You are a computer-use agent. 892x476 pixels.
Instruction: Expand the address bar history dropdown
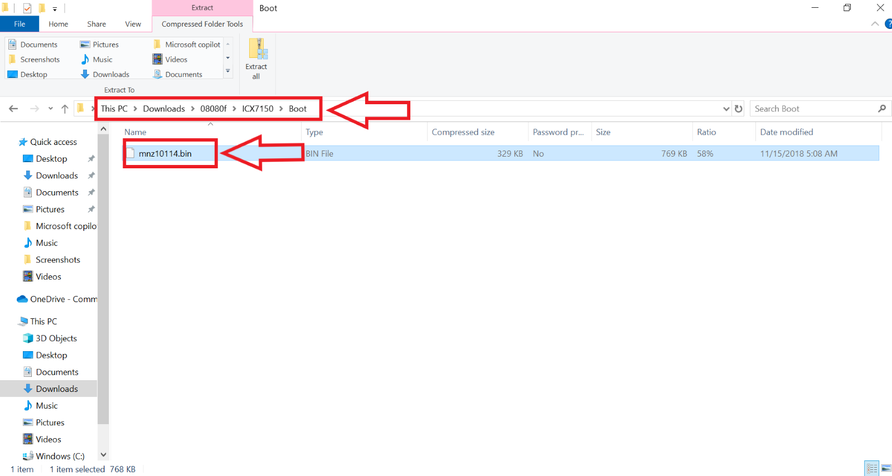(725, 109)
